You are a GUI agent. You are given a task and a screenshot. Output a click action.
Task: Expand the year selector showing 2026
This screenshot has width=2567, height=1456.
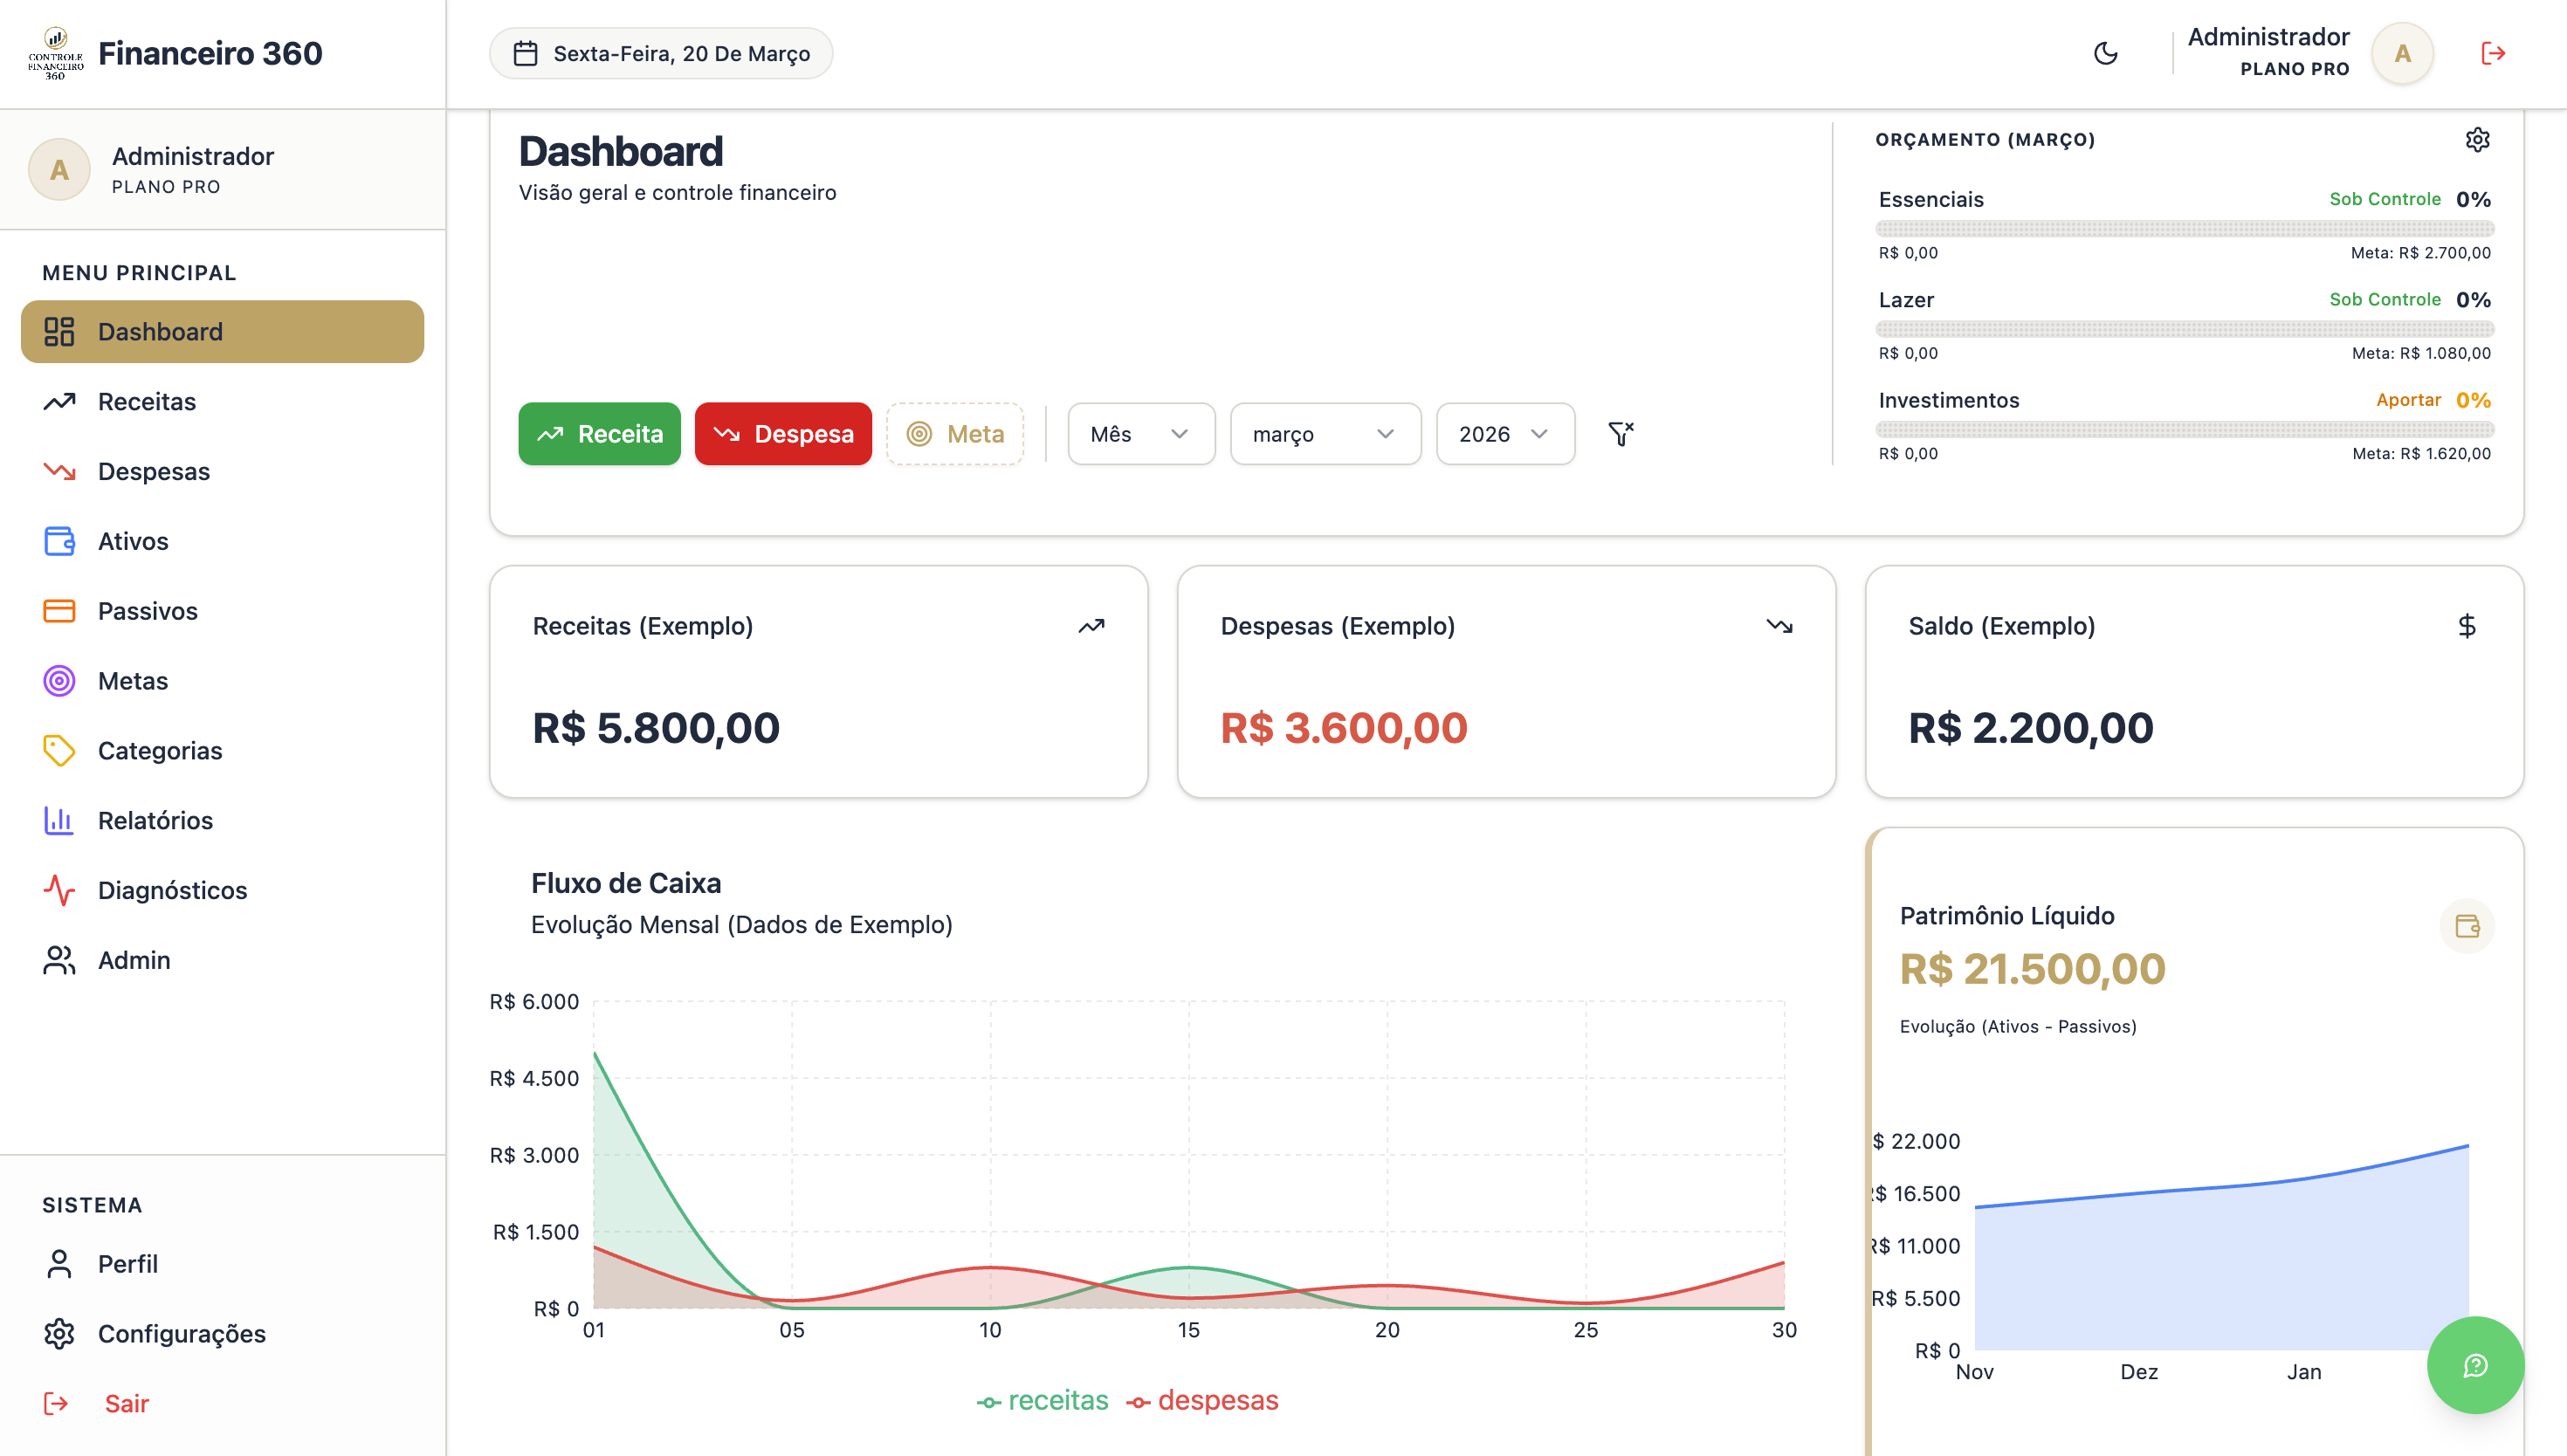(x=1504, y=434)
